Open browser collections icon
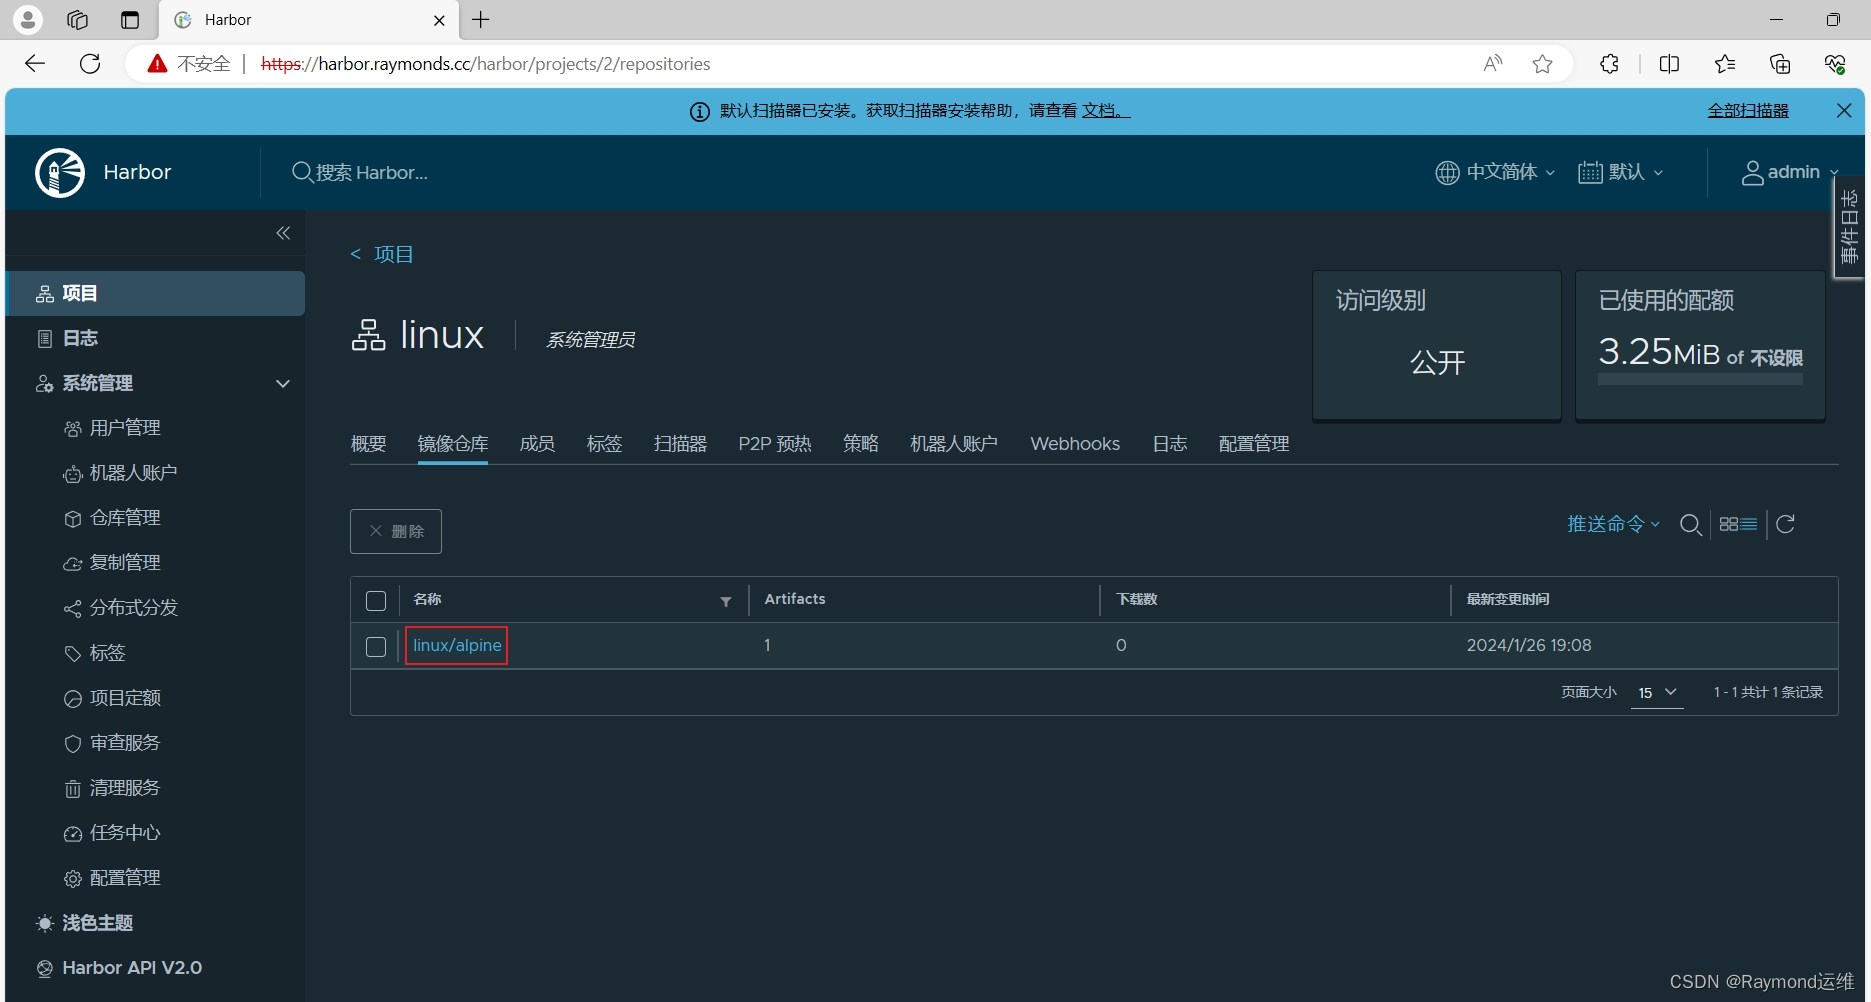Viewport: 1871px width, 1002px height. point(1780,64)
